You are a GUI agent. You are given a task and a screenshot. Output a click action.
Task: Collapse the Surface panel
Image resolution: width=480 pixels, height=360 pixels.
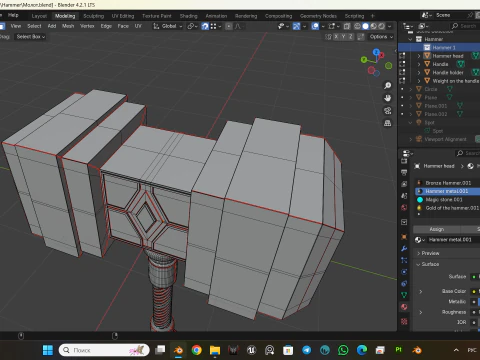pyautogui.click(x=419, y=264)
